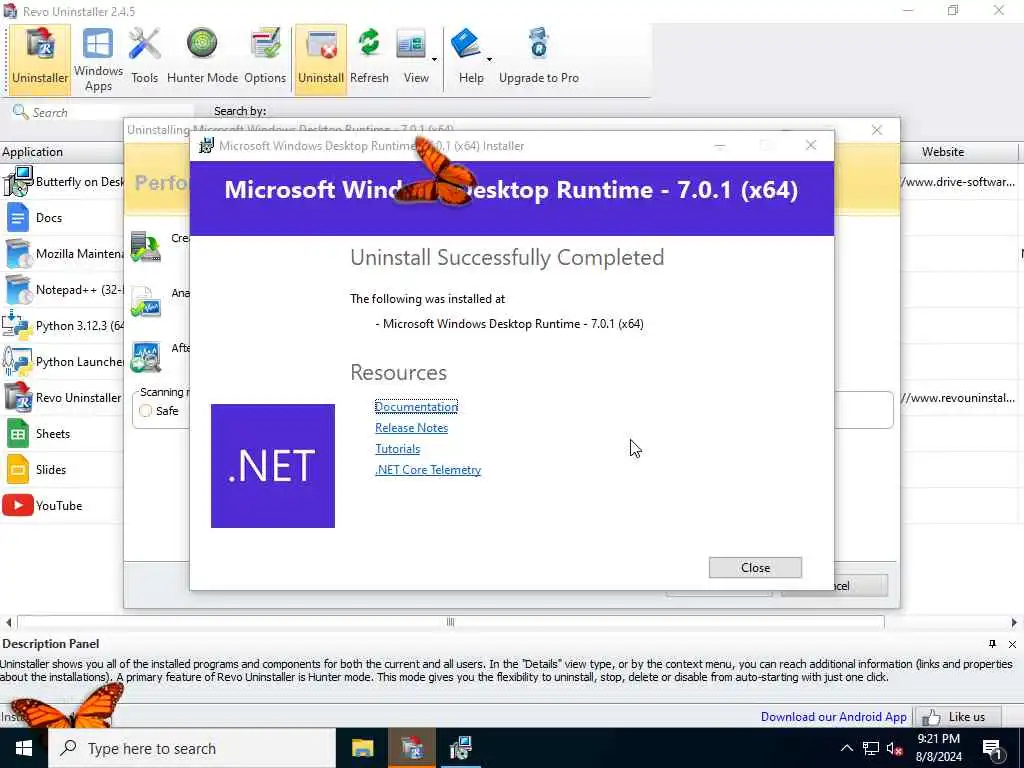Select the Python Launcher icon

point(17,361)
